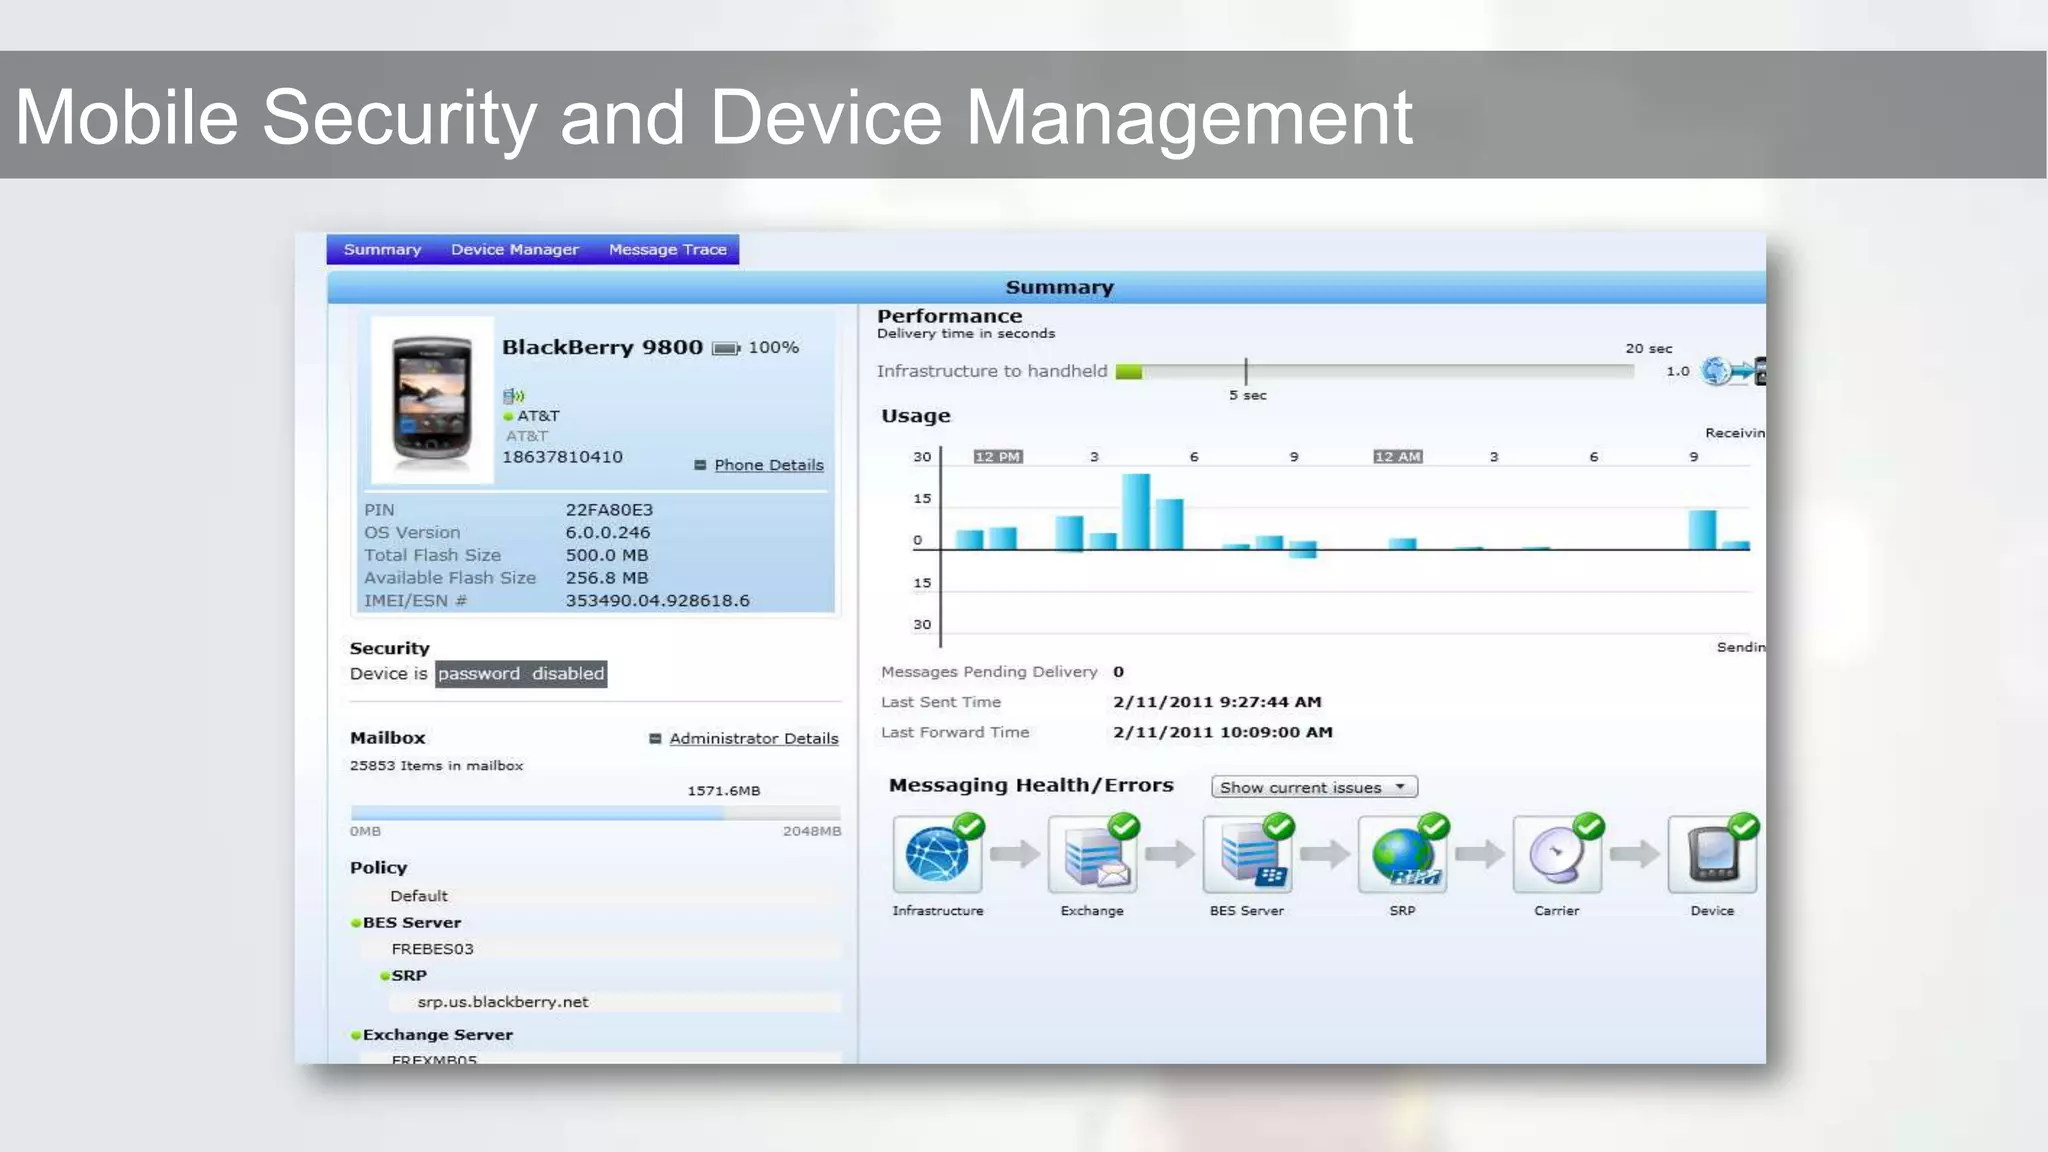Click the Infrastructure to handheld delivery bar
Screen dimensions: 2048x1152
coord(1374,371)
